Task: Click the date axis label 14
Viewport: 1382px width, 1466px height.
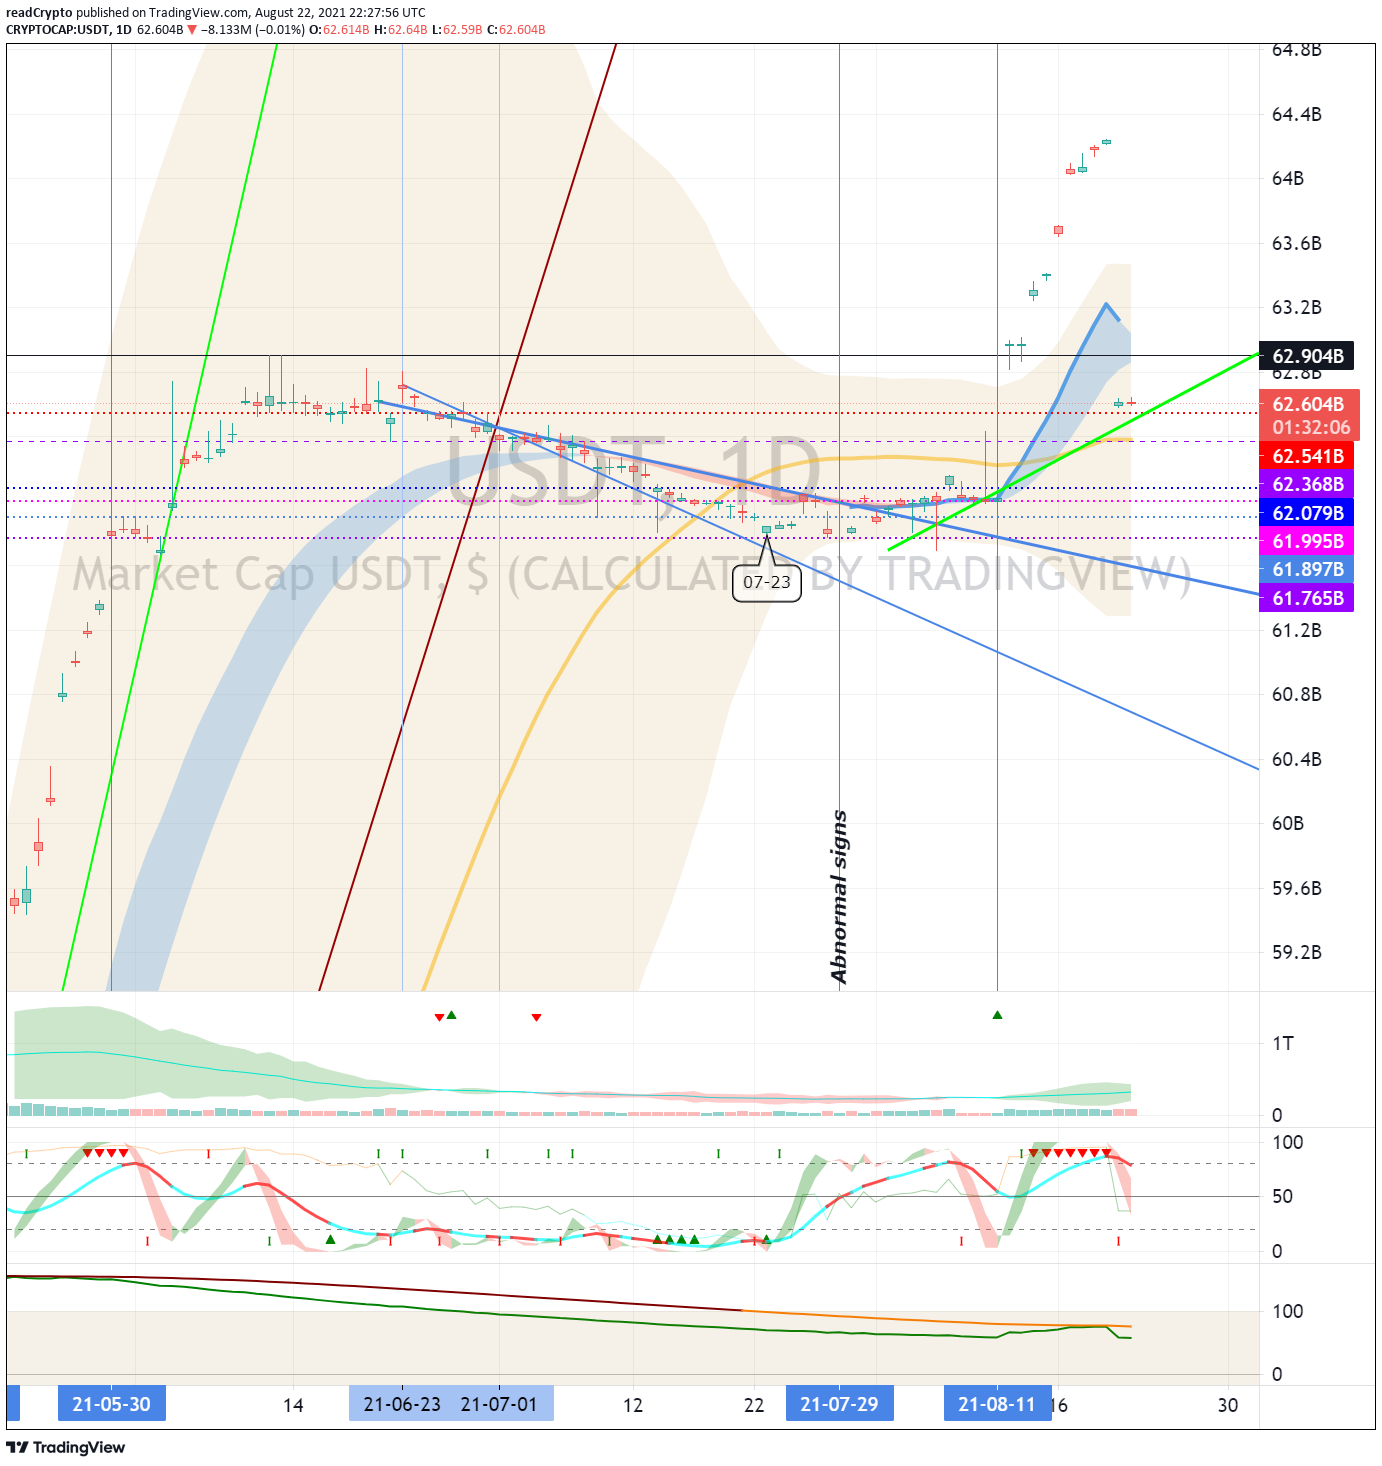Action: pyautogui.click(x=293, y=1405)
